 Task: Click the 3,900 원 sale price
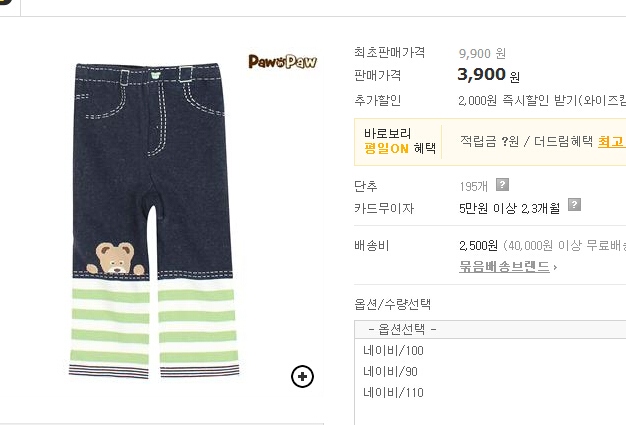[488, 75]
